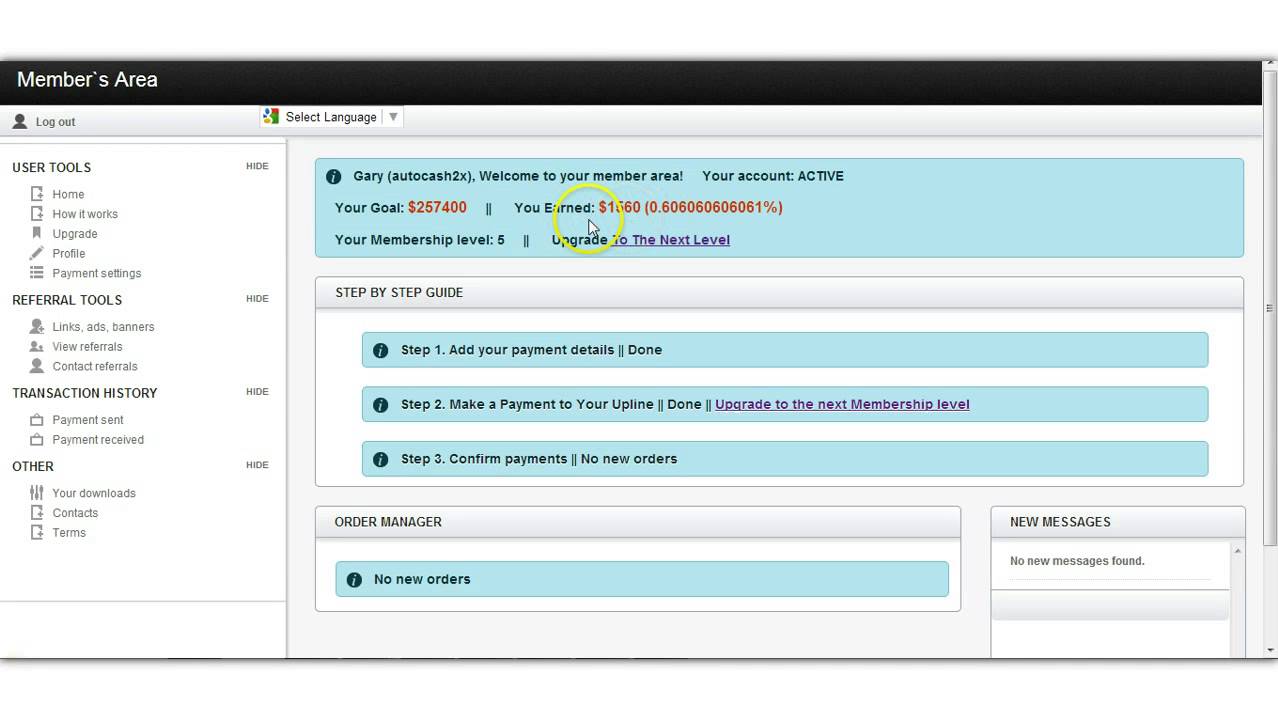Hide the Transaction History section

coord(257,391)
